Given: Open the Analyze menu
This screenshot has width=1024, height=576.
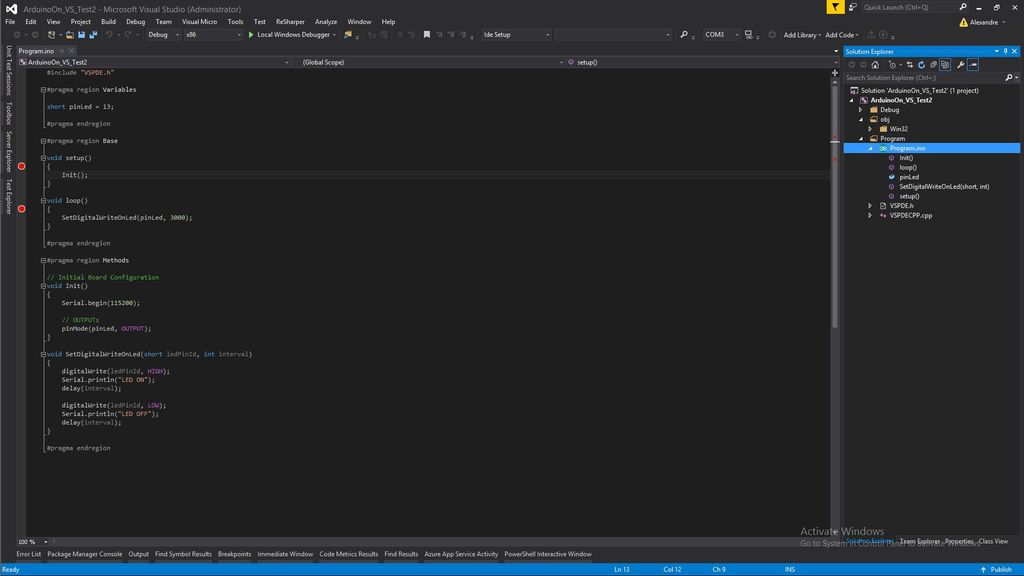Looking at the screenshot, I should [326, 22].
